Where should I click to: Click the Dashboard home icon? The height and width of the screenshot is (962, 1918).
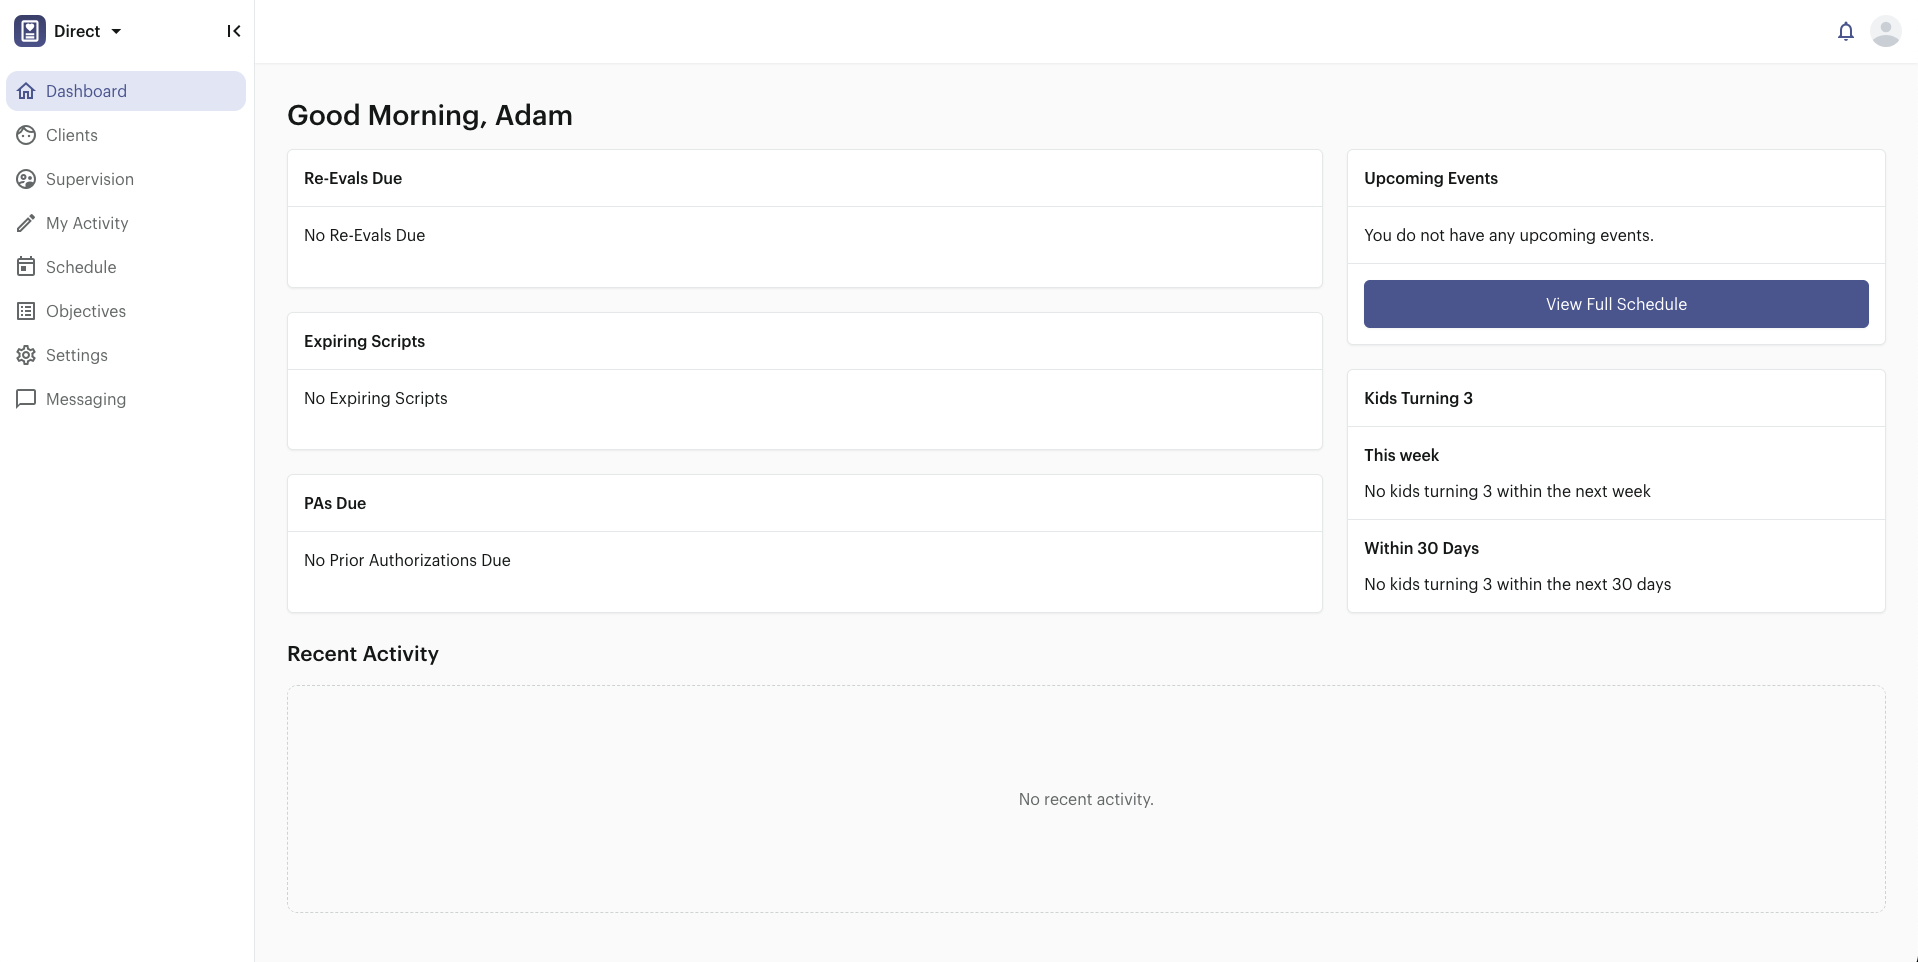click(x=26, y=91)
